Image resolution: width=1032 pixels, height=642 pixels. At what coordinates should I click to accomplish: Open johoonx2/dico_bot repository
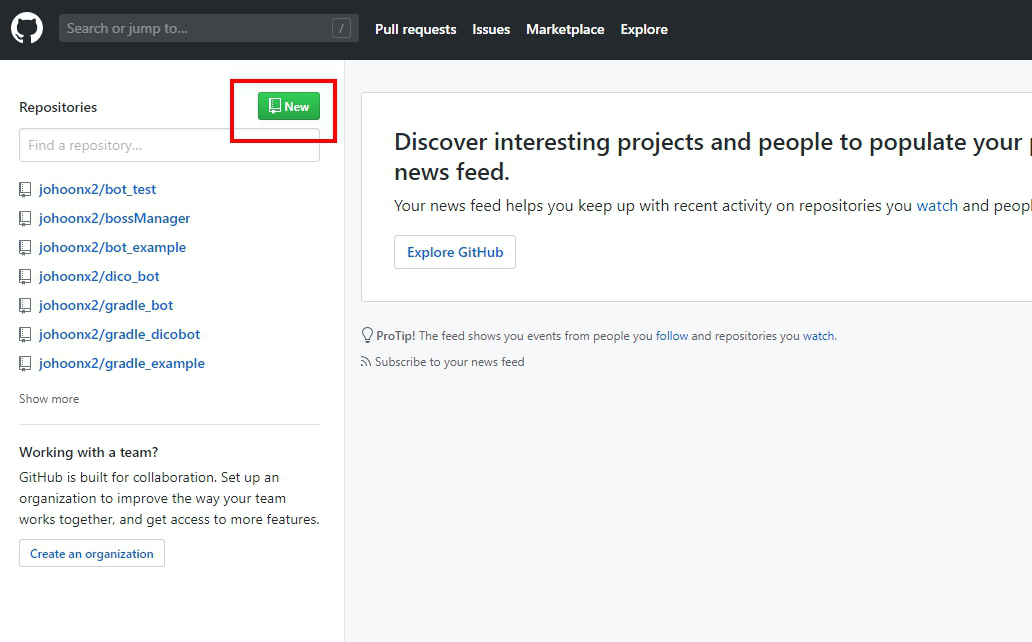[x=99, y=277]
